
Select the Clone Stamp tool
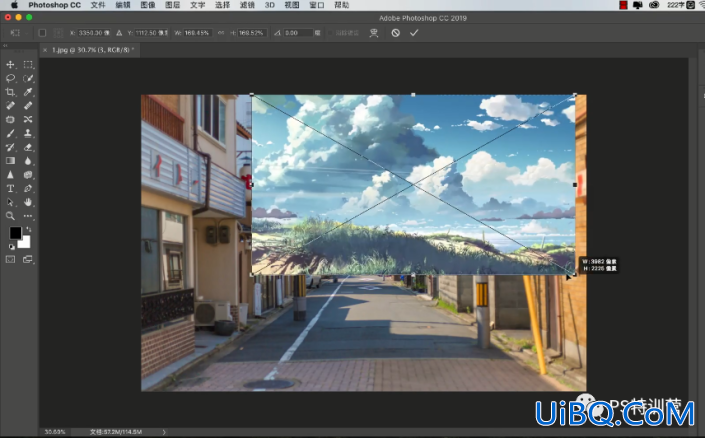[28, 133]
